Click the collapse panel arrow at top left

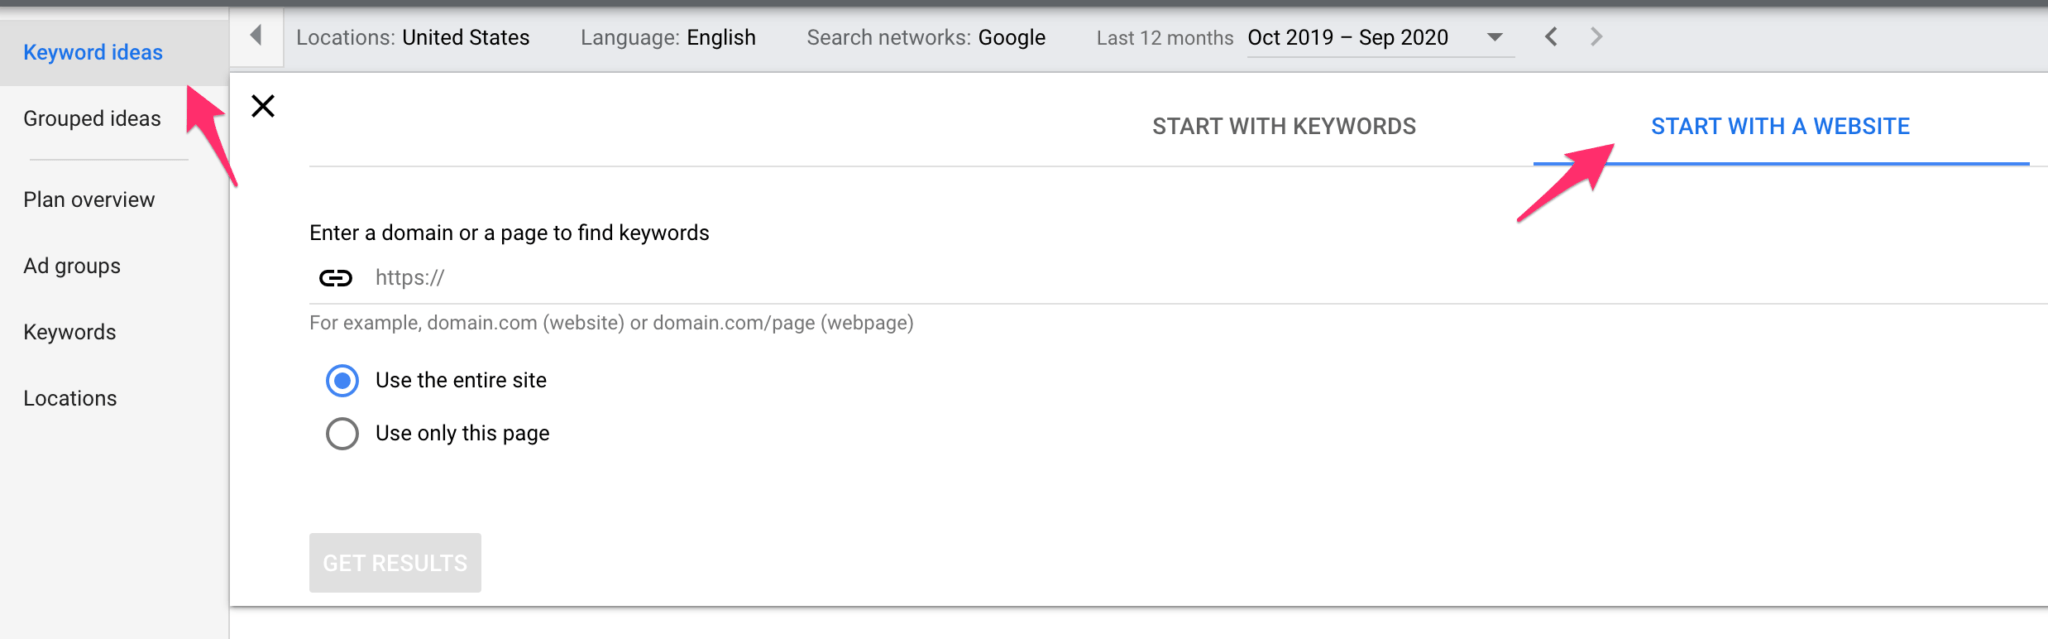[257, 35]
